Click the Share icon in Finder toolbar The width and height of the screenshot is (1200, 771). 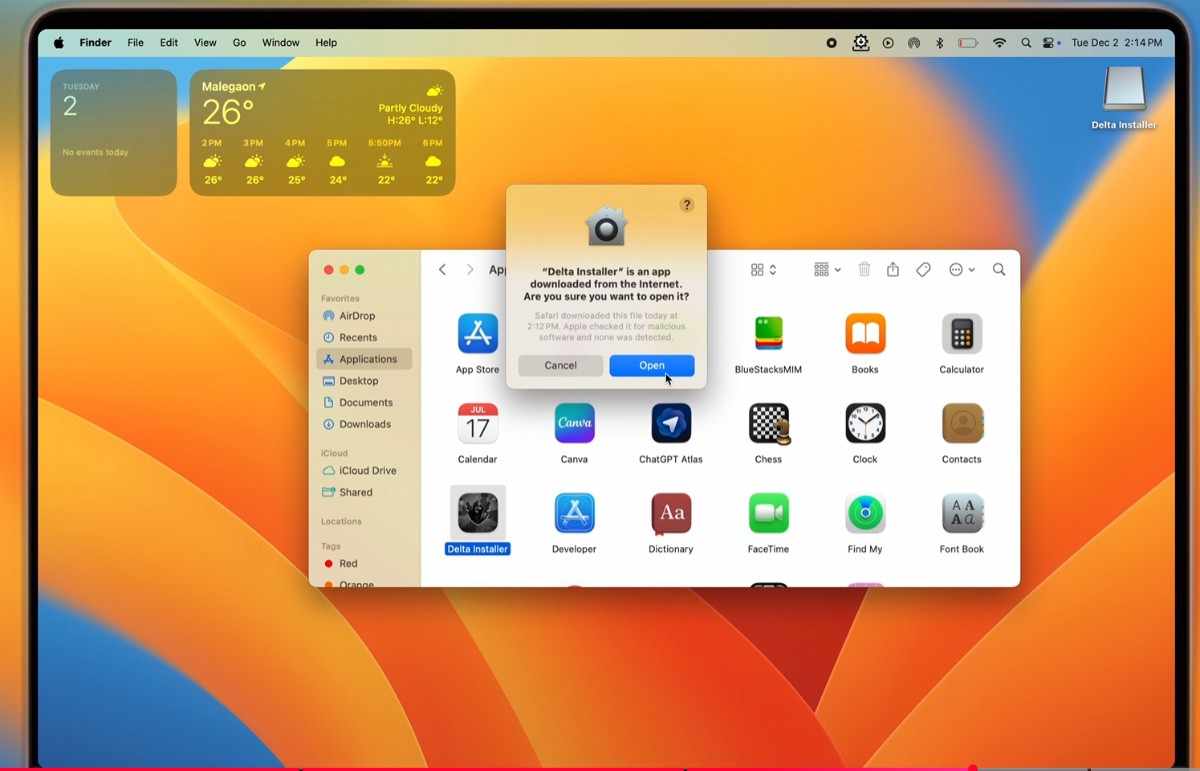893,270
